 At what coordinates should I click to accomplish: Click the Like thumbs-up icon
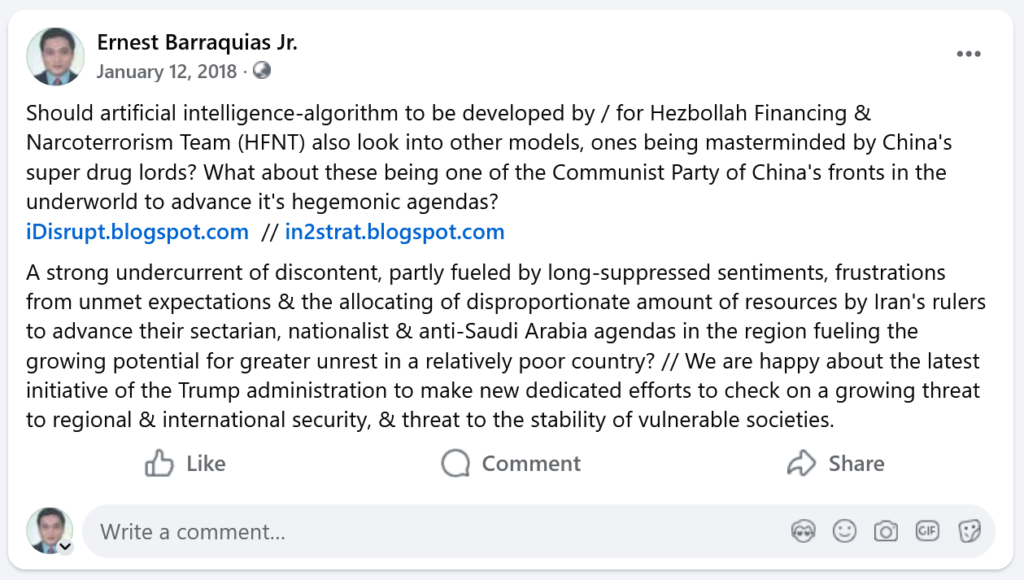[x=159, y=463]
